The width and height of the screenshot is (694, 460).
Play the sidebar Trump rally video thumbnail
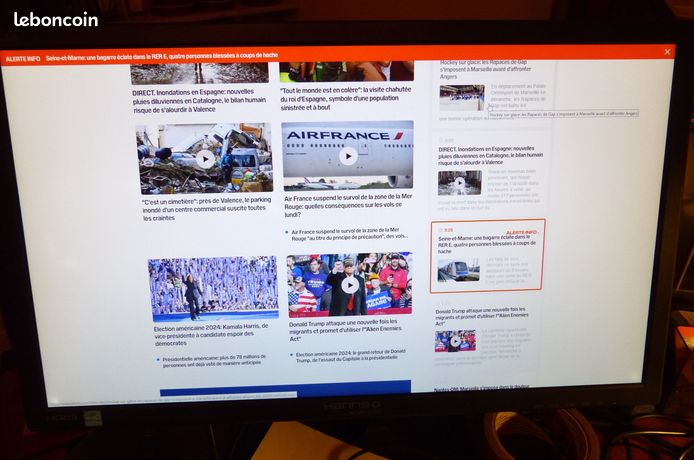click(455, 341)
